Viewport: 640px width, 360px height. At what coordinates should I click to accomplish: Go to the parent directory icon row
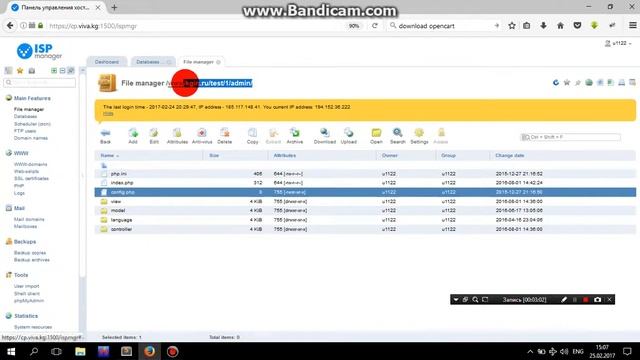(104, 165)
